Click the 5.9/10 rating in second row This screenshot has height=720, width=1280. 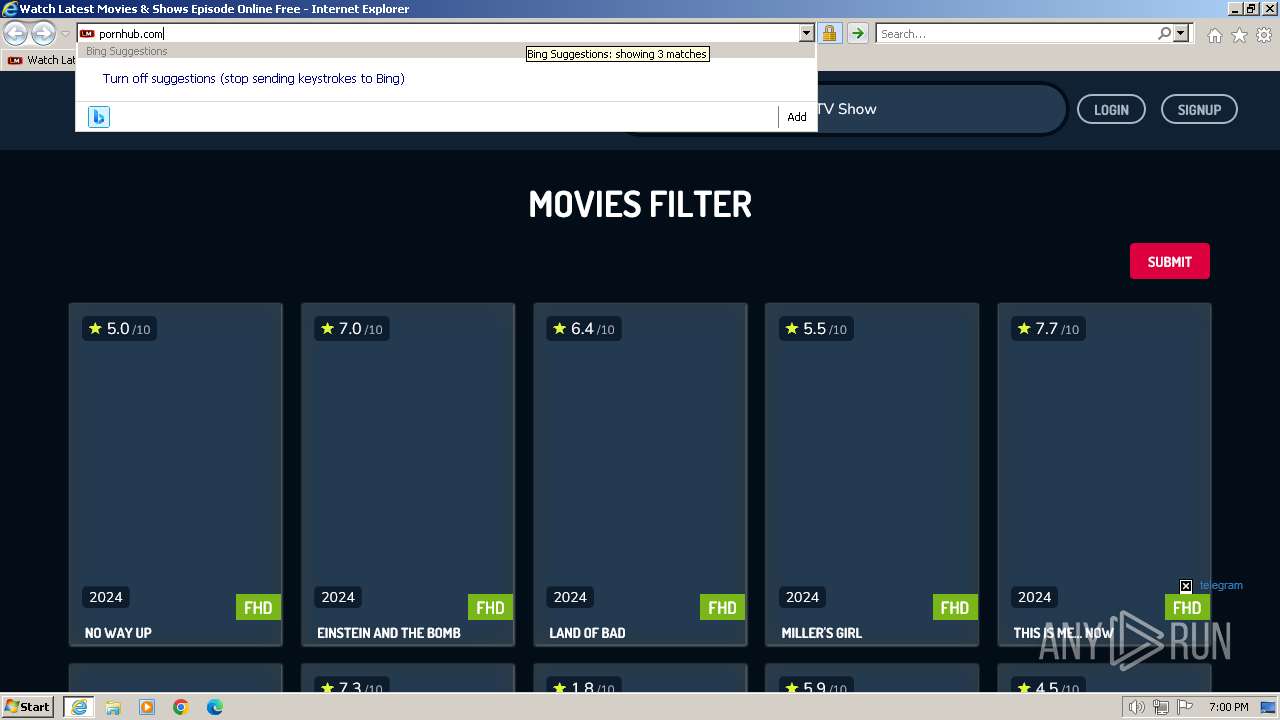coord(815,688)
